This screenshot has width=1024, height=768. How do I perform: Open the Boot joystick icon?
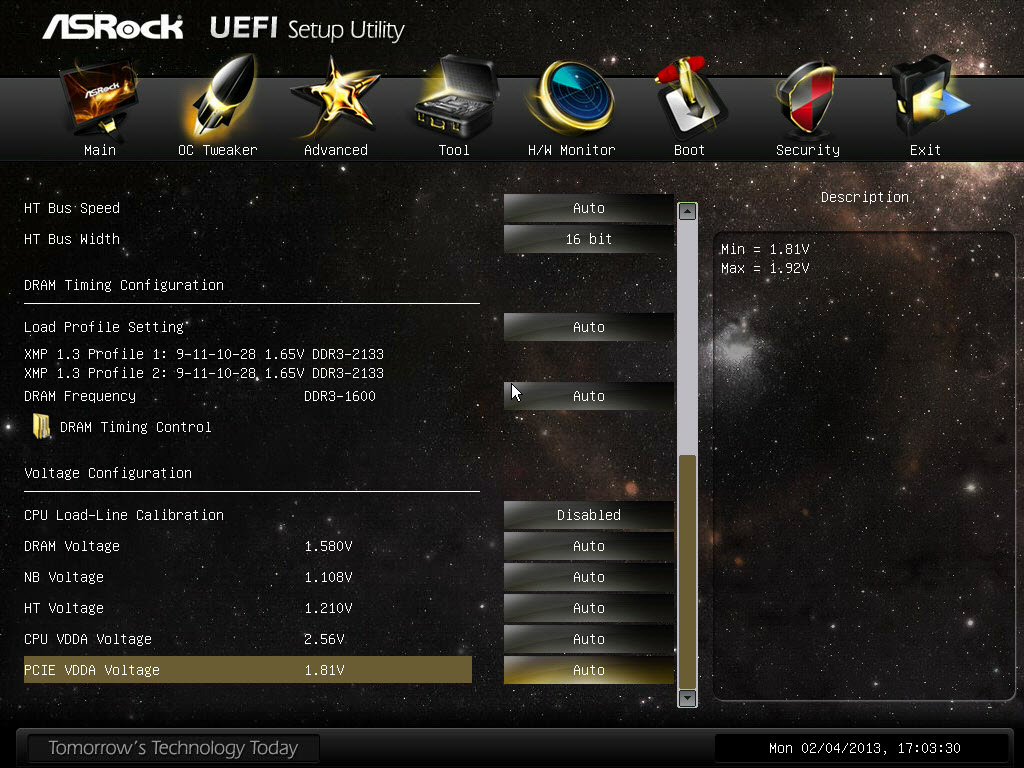(690, 97)
